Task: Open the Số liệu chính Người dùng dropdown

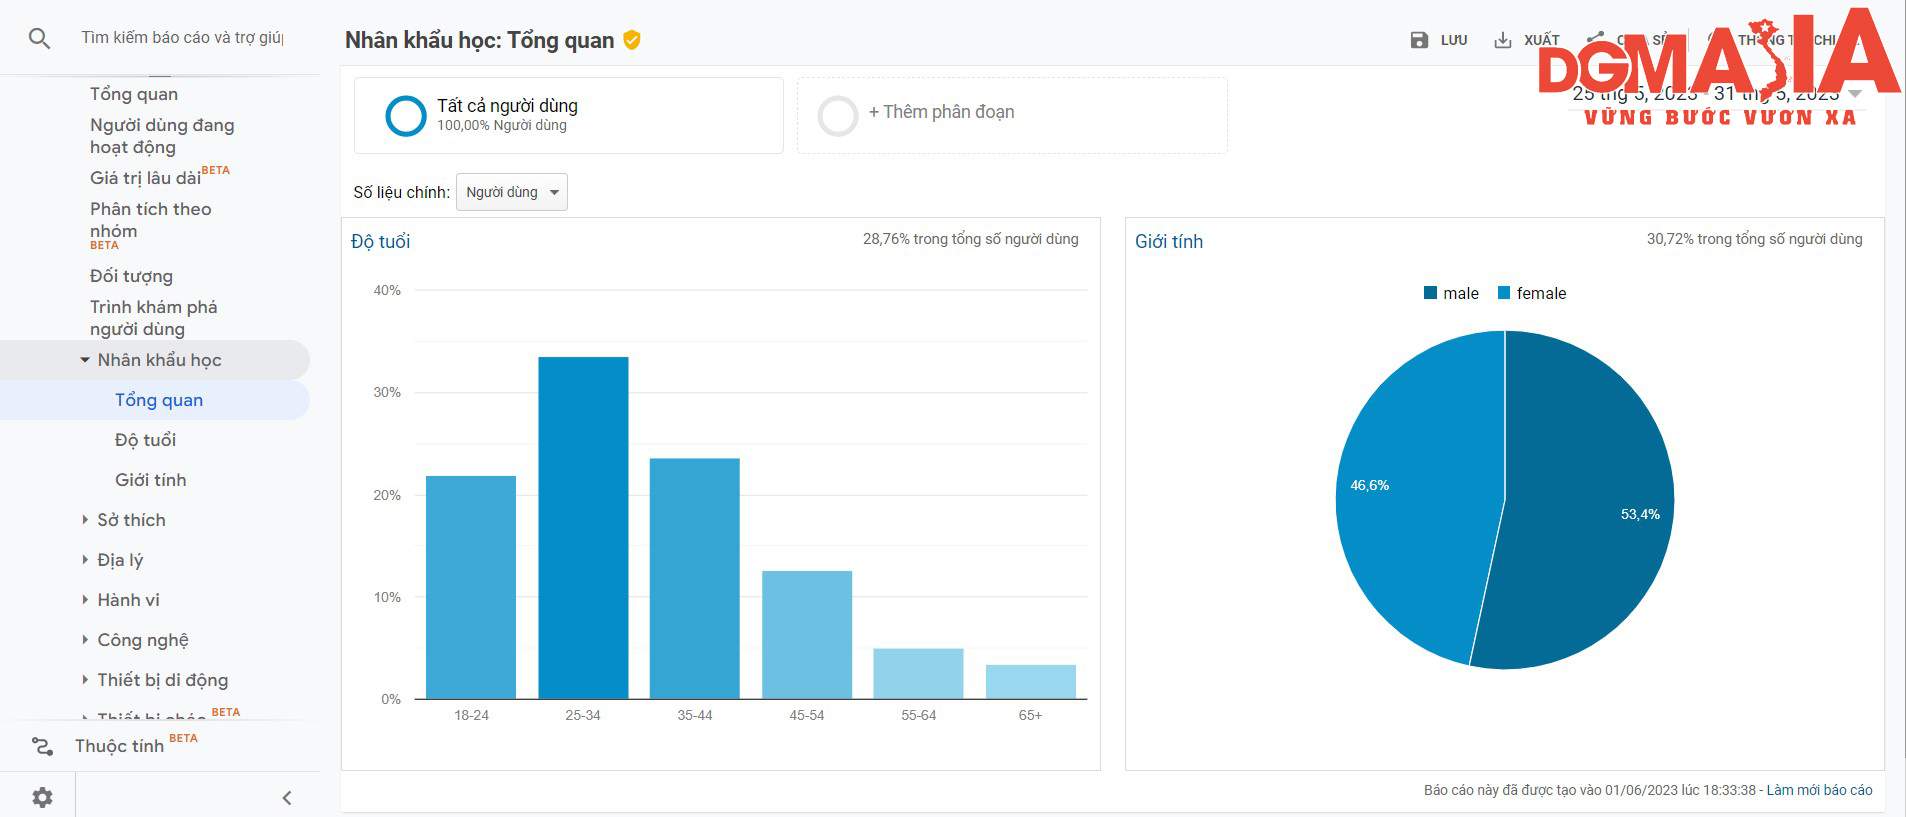Action: [511, 192]
